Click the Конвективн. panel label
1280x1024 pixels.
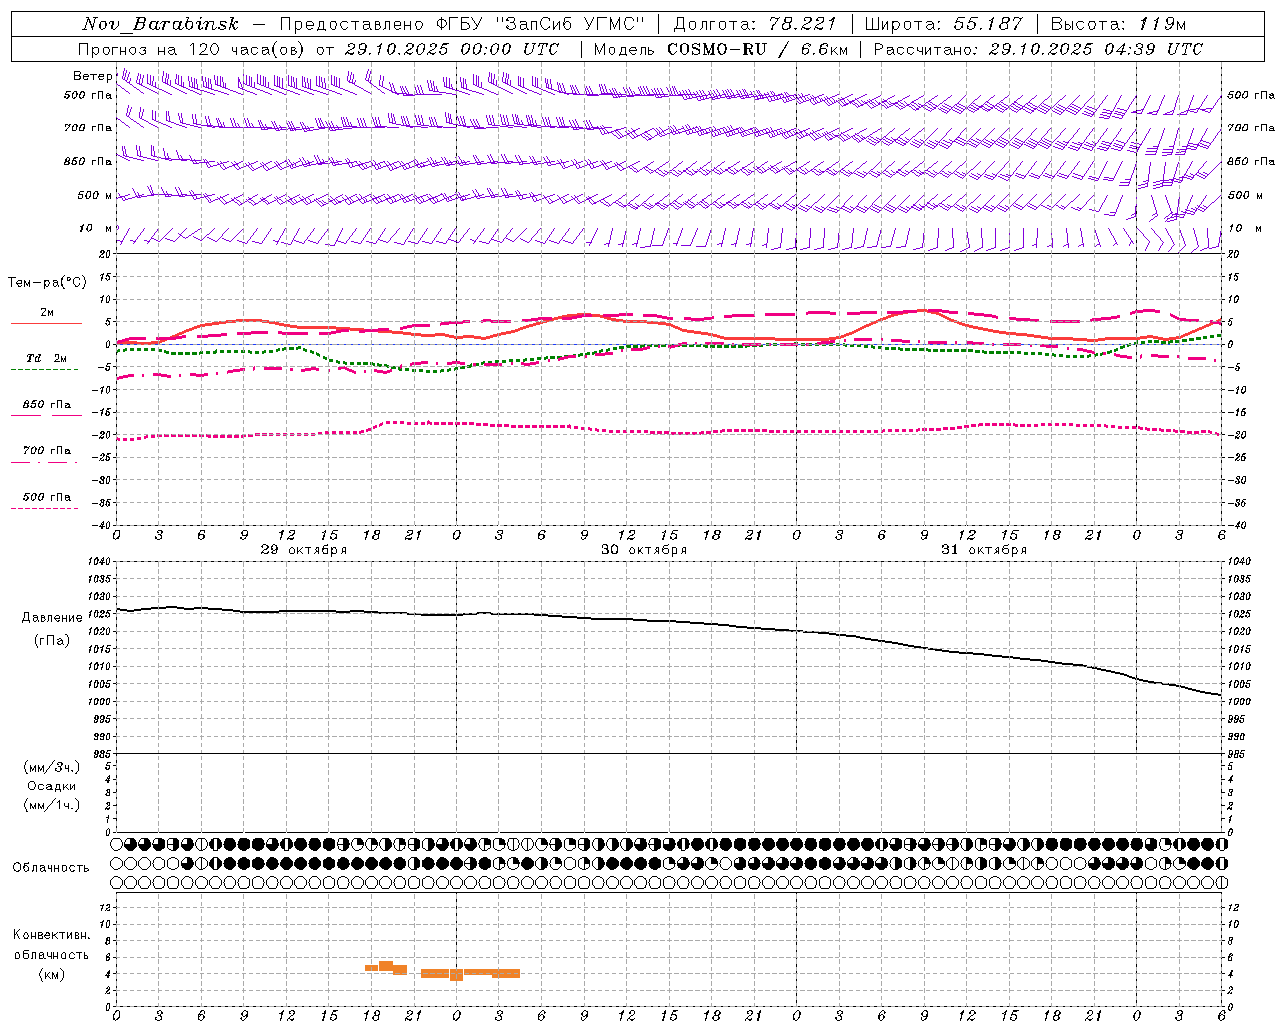click(x=52, y=935)
